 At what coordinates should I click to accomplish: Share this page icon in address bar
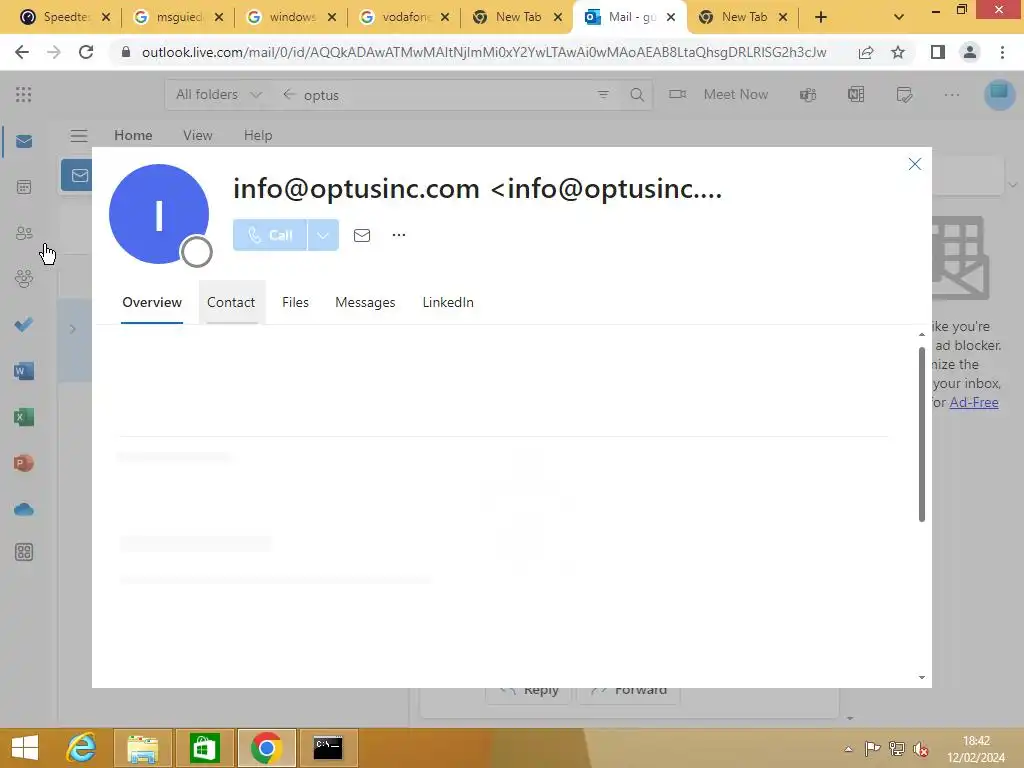866,52
